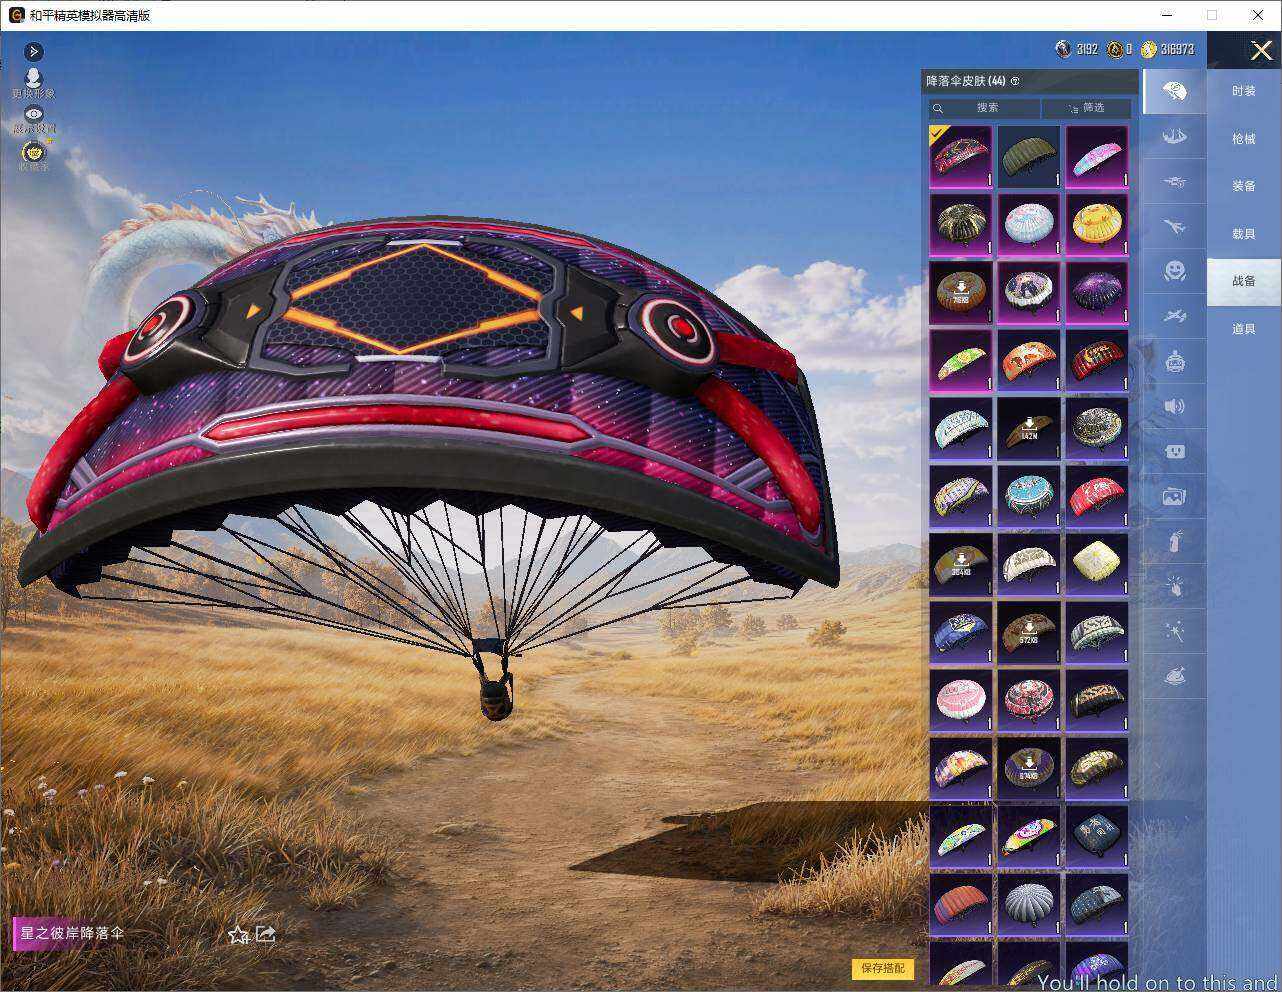Open the roast chicken category icon

pos(1175,676)
